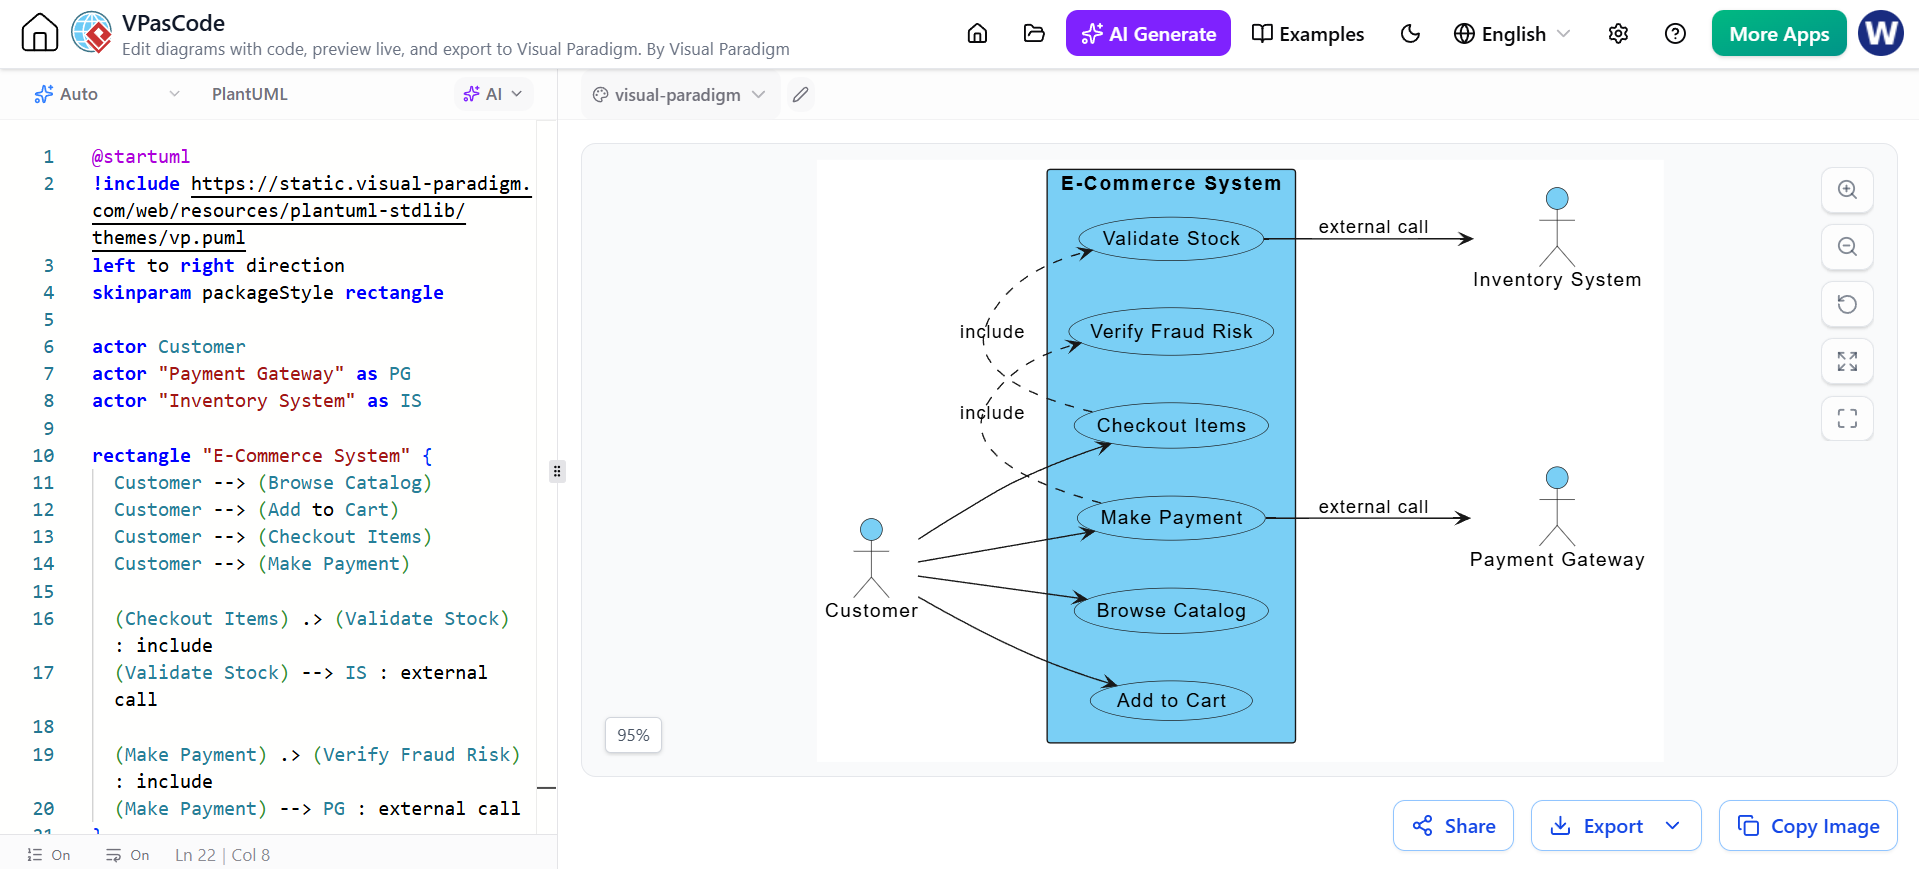Toggle line numbers On in status bar
The height and width of the screenshot is (869, 1919).
click(x=49, y=855)
